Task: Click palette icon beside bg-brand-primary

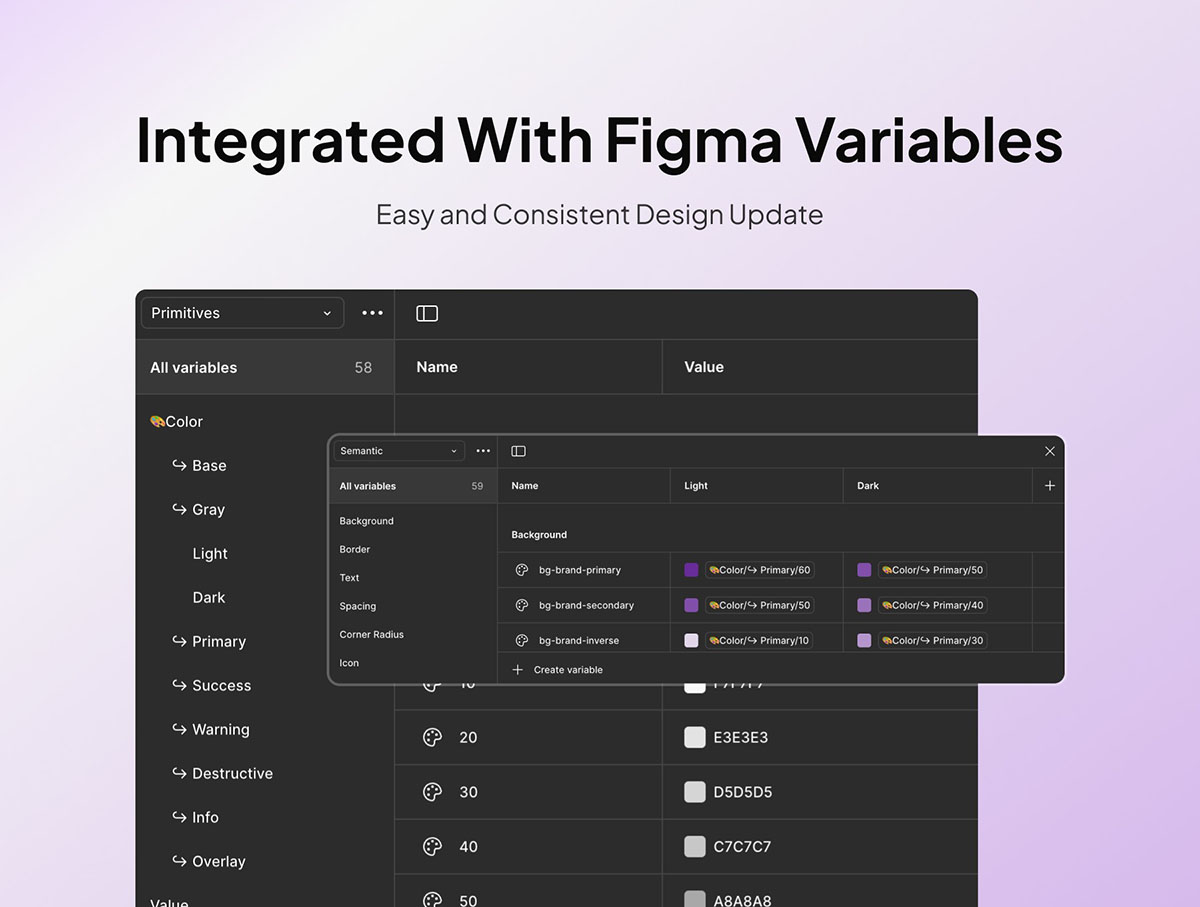Action: pos(521,570)
